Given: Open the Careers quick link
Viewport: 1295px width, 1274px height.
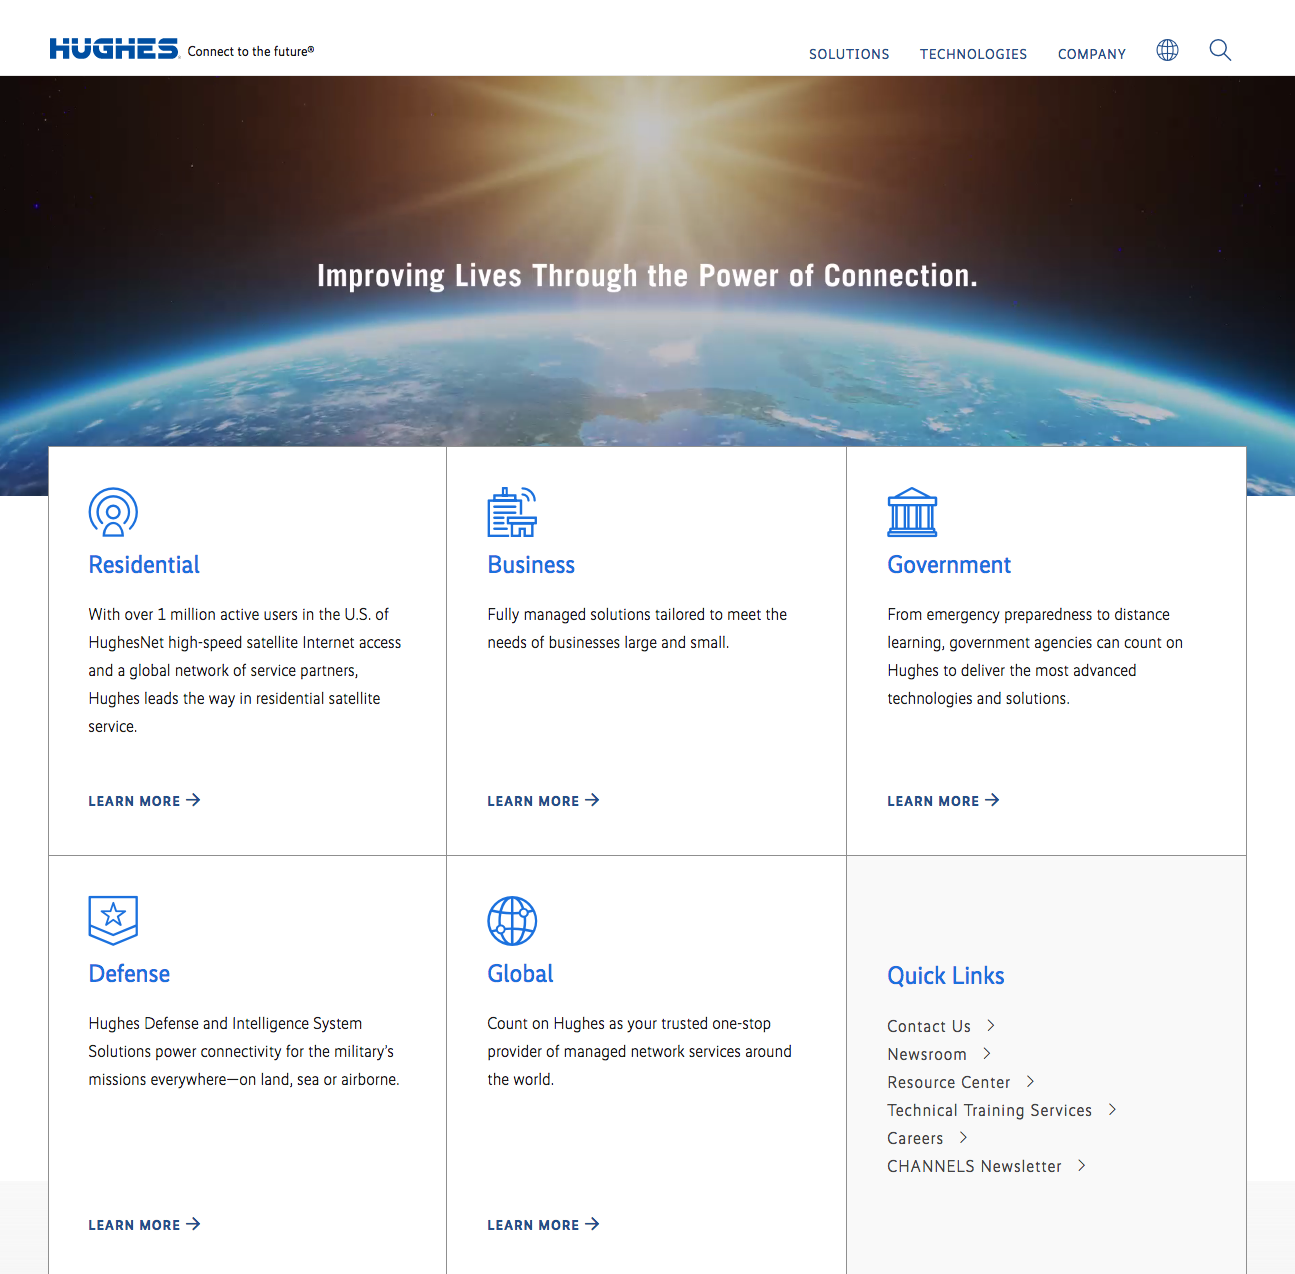Looking at the screenshot, I should pos(915,1138).
